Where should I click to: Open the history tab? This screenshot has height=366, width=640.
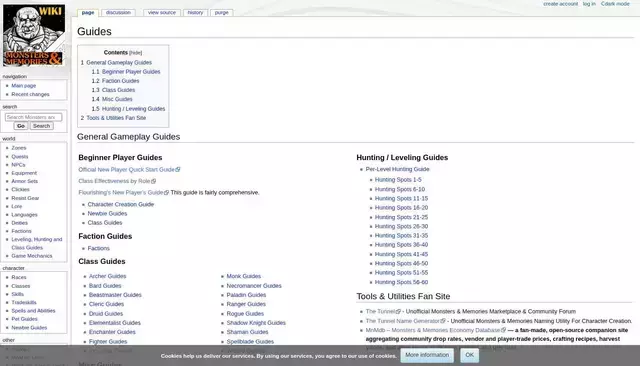(195, 13)
